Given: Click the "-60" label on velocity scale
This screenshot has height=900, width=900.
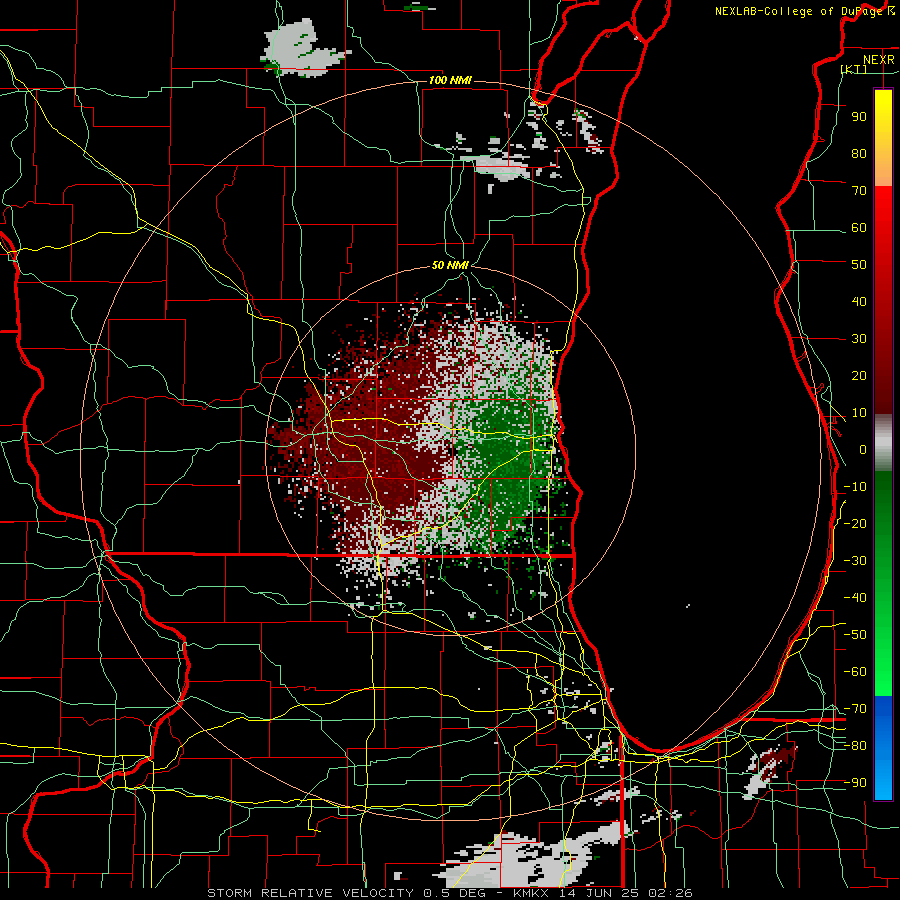Looking at the screenshot, I should click(x=855, y=672).
